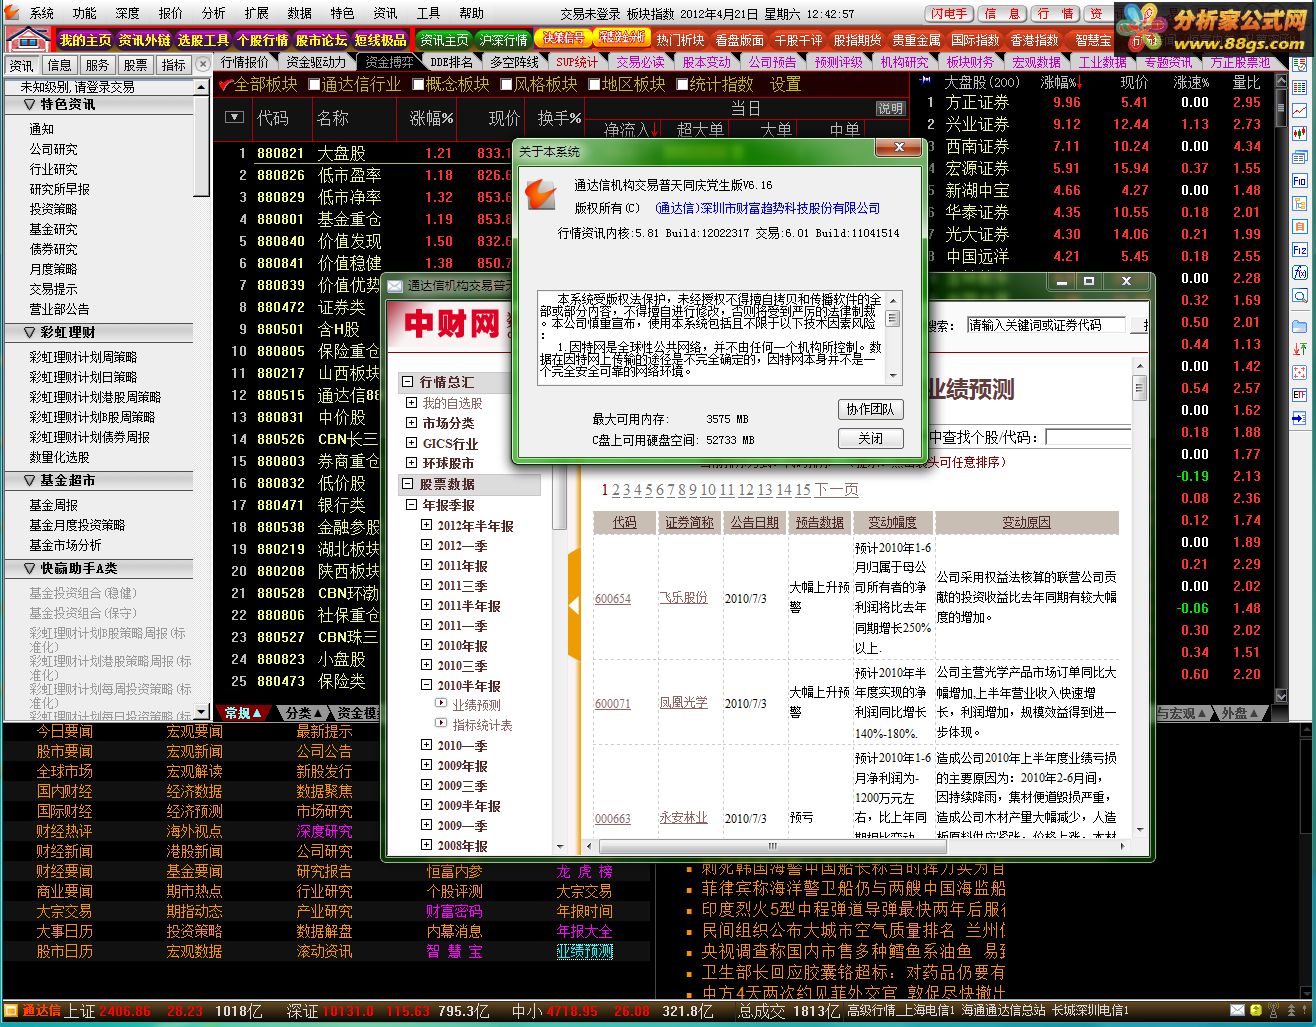Image resolution: width=1316 pixels, height=1027 pixels.
Task: Click the magnifier stock search icon
Action: (x=1300, y=296)
